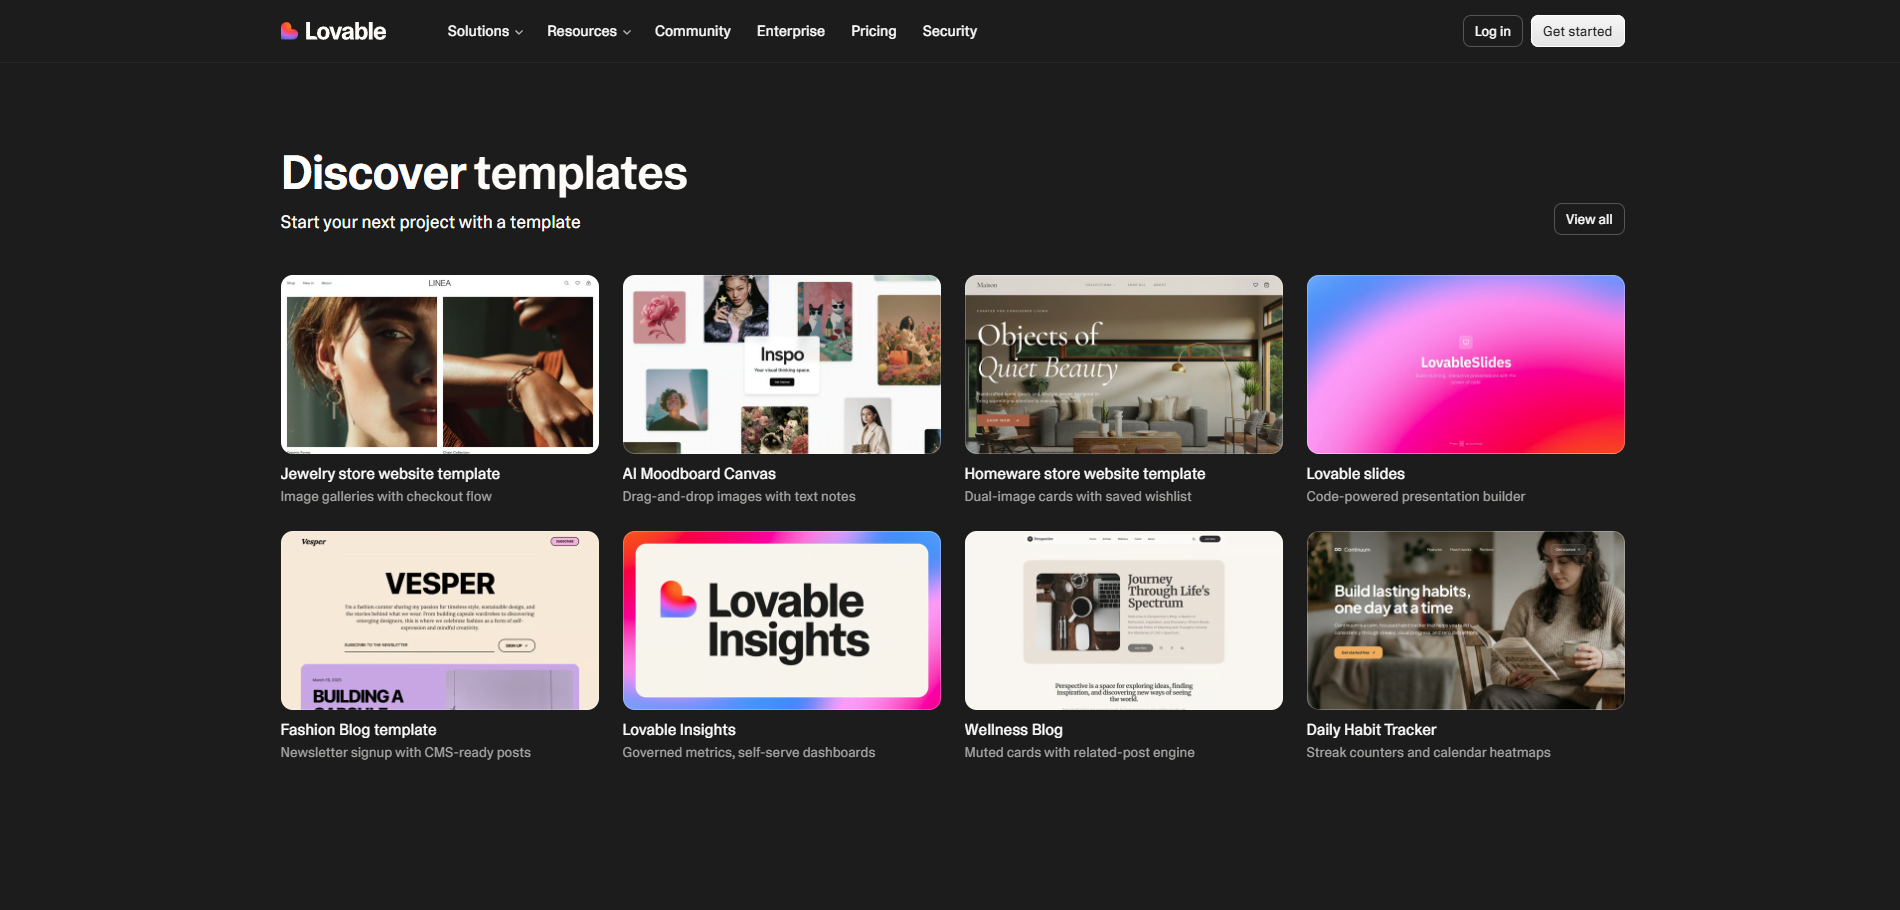Screen dimensions: 1900x910
Task: Go to the Enterprise page
Action: (791, 31)
